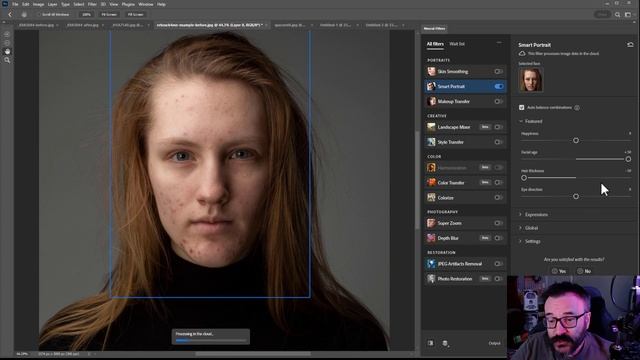This screenshot has width=640, height=360.
Task: Click the Hair thickness slider handle
Action: click(x=524, y=178)
